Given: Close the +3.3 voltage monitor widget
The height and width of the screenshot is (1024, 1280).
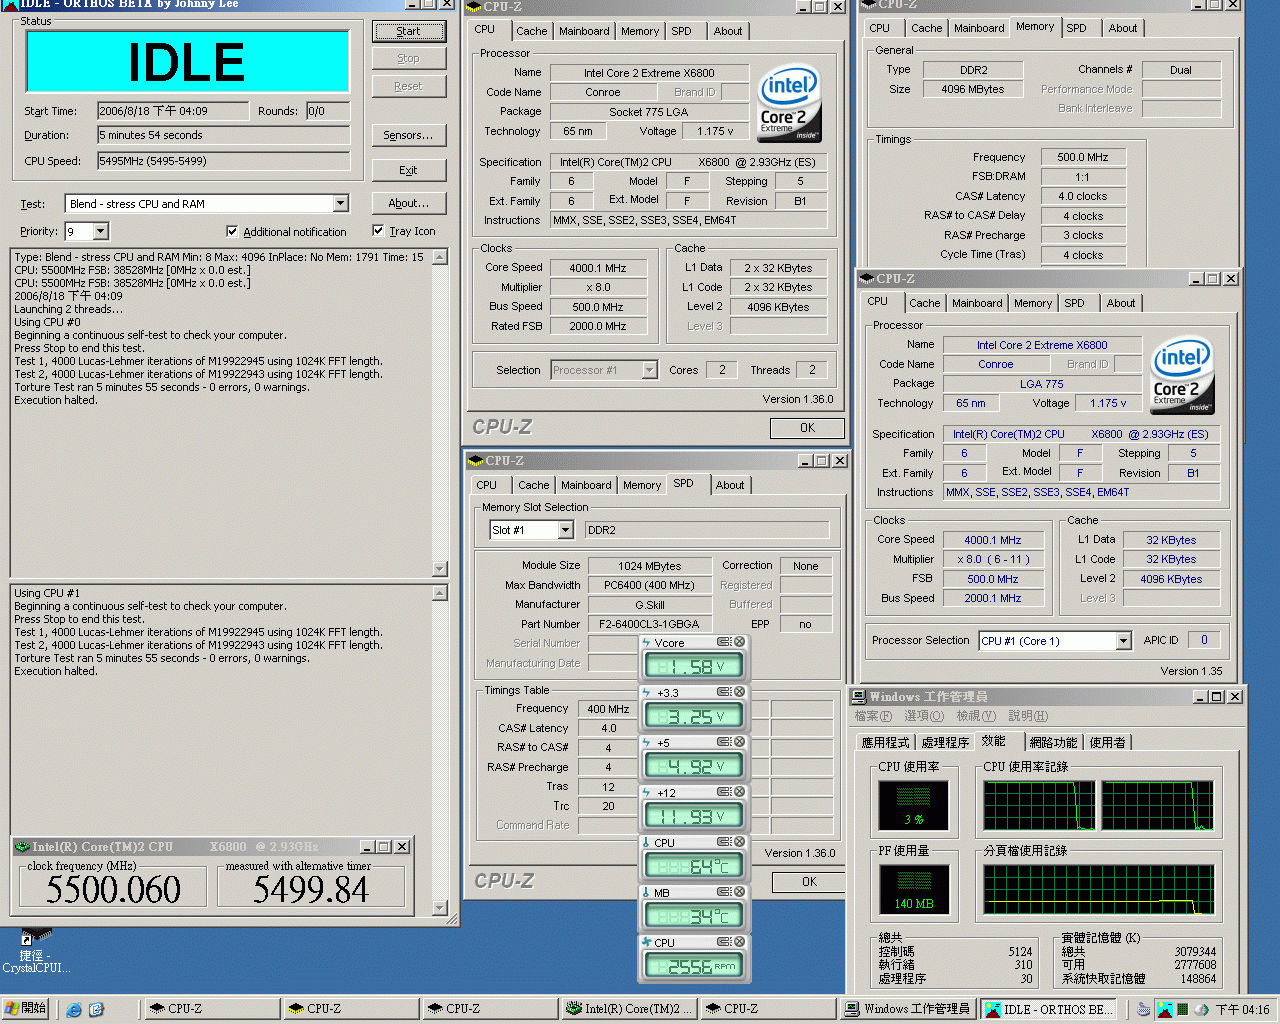Looking at the screenshot, I should pos(740,692).
